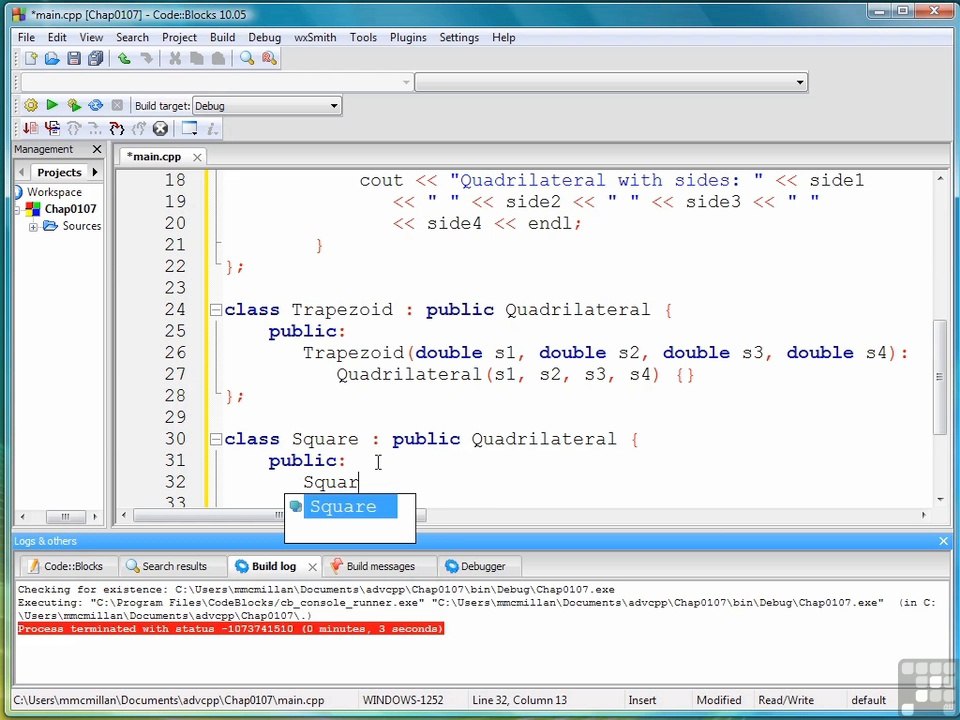Expand the Sources folder in project tree

[x=34, y=227]
